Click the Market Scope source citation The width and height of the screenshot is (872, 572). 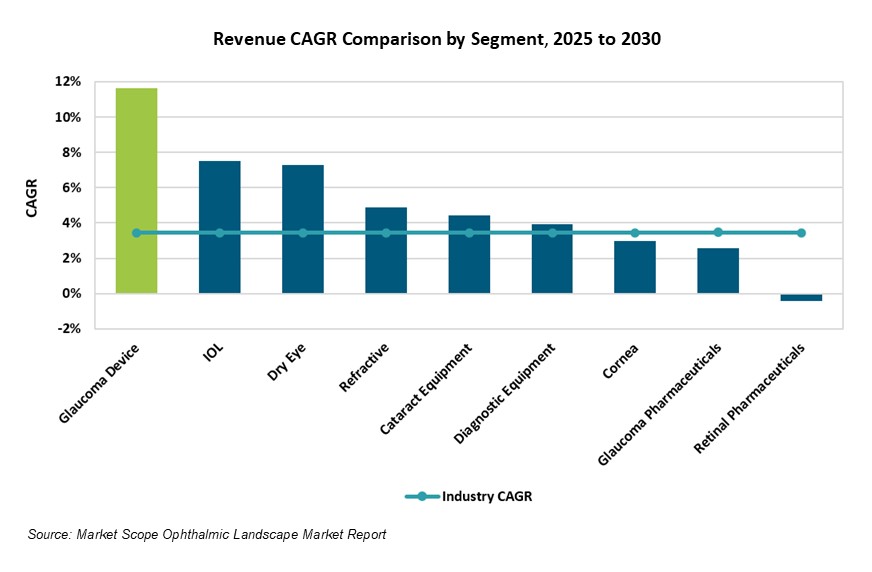(207, 535)
